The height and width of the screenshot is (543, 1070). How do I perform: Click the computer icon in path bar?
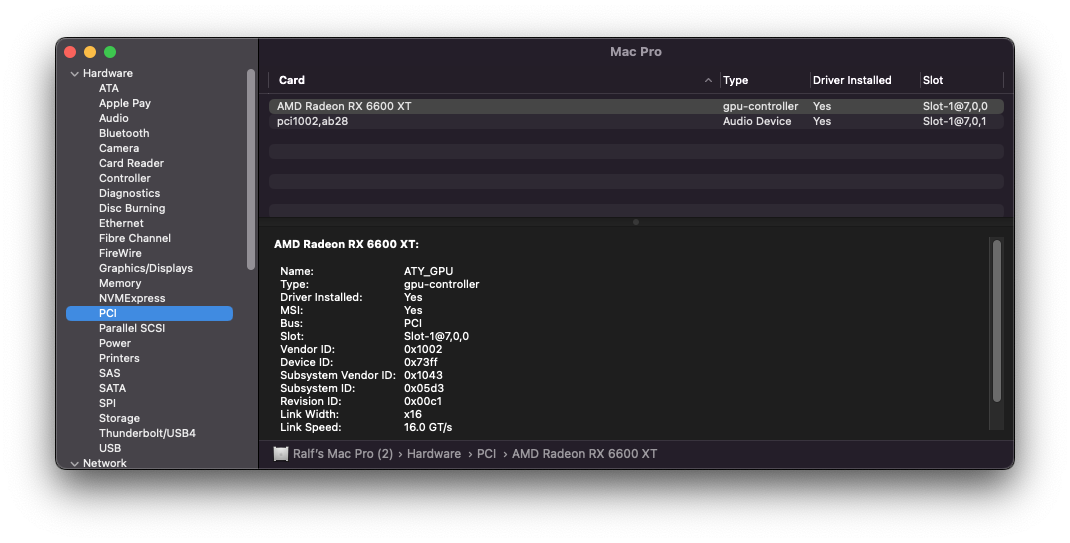click(x=280, y=454)
